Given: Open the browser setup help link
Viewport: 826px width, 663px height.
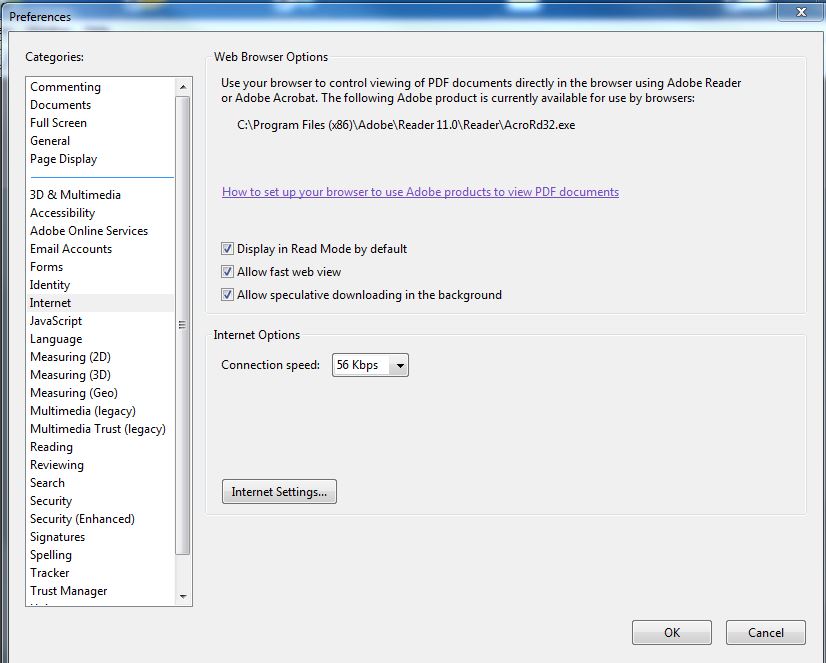Looking at the screenshot, I should click(x=420, y=192).
